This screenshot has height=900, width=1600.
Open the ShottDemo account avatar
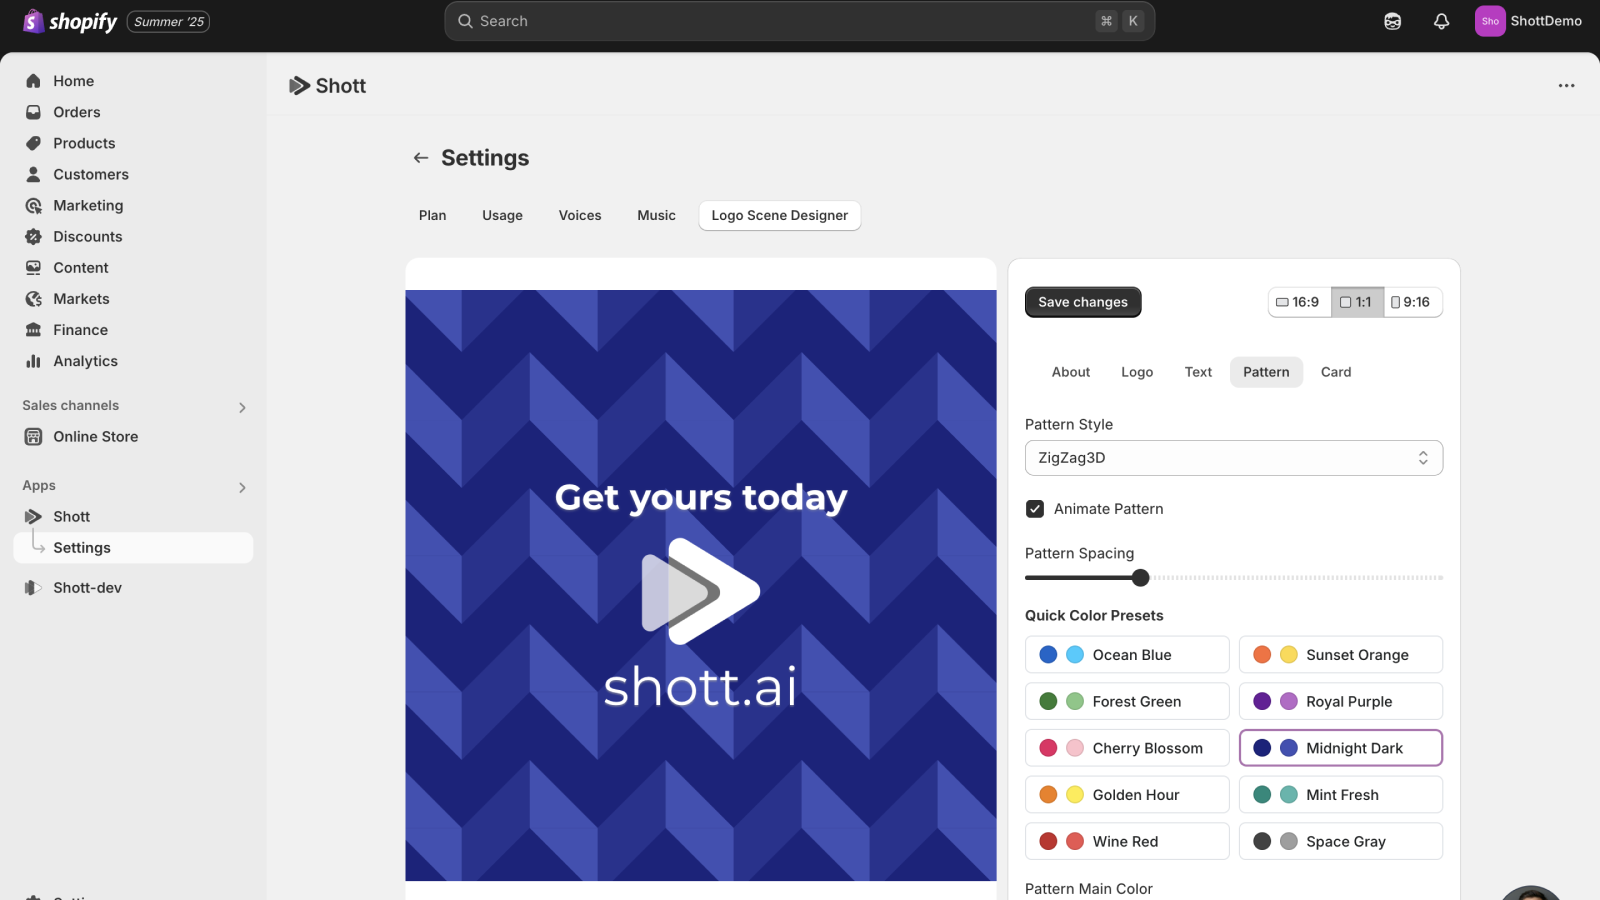(x=1490, y=21)
